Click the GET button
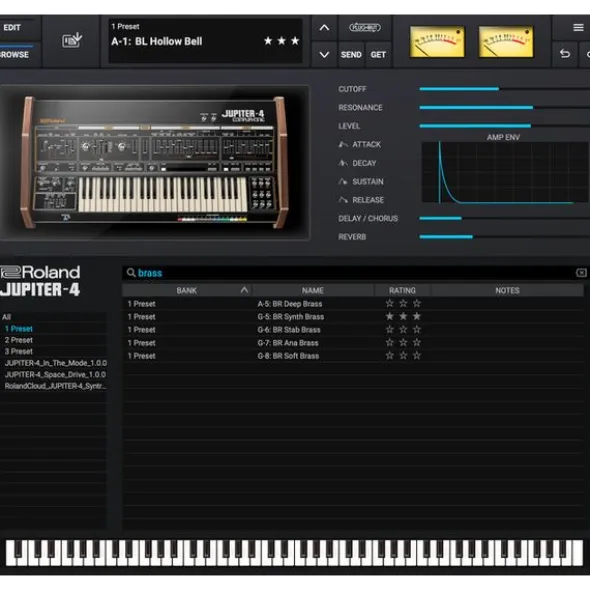The height and width of the screenshot is (591, 590). tap(378, 55)
